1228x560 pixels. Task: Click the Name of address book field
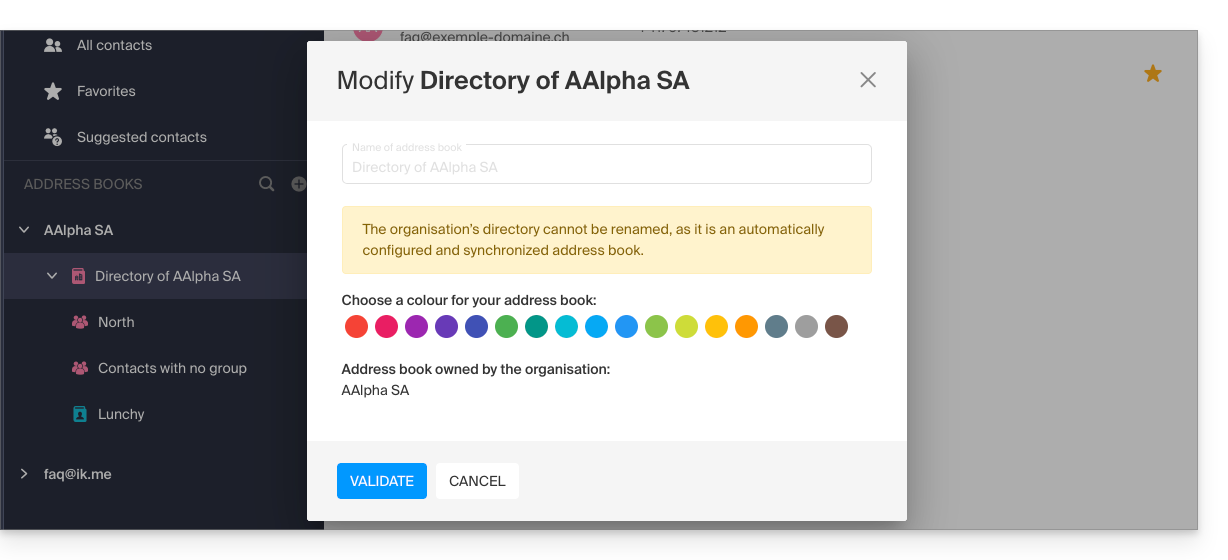pyautogui.click(x=606, y=166)
